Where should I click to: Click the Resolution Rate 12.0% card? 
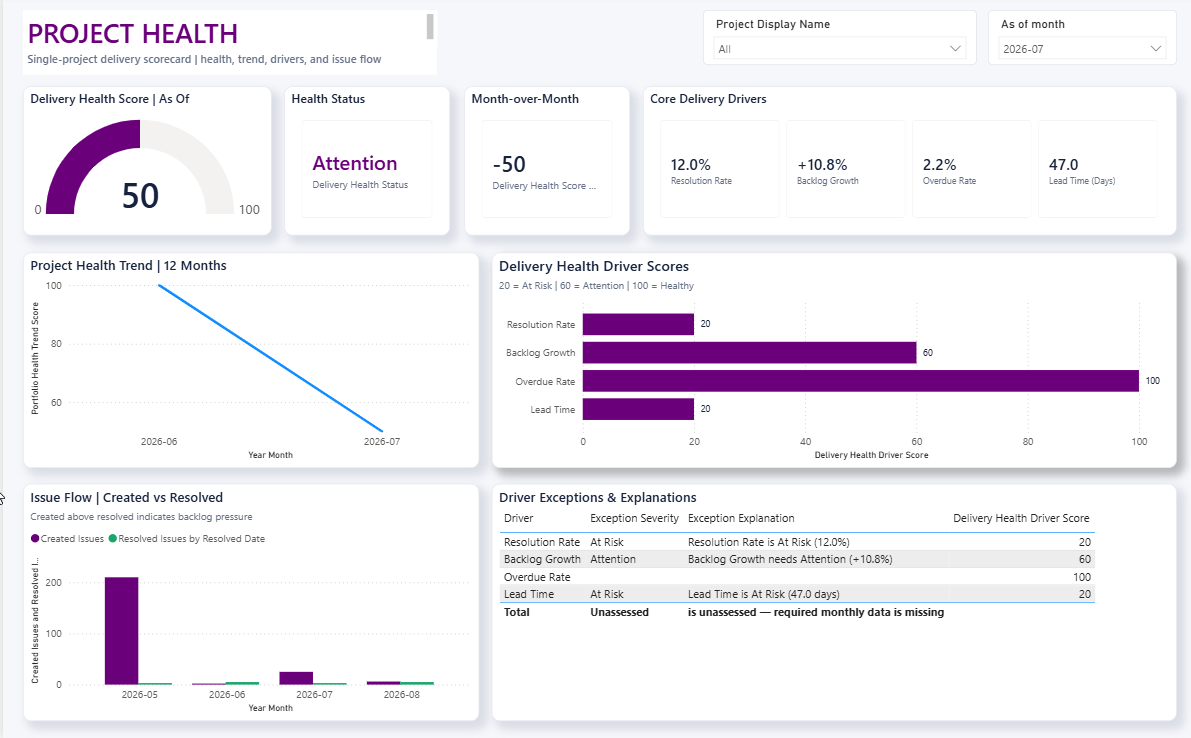tap(719, 169)
